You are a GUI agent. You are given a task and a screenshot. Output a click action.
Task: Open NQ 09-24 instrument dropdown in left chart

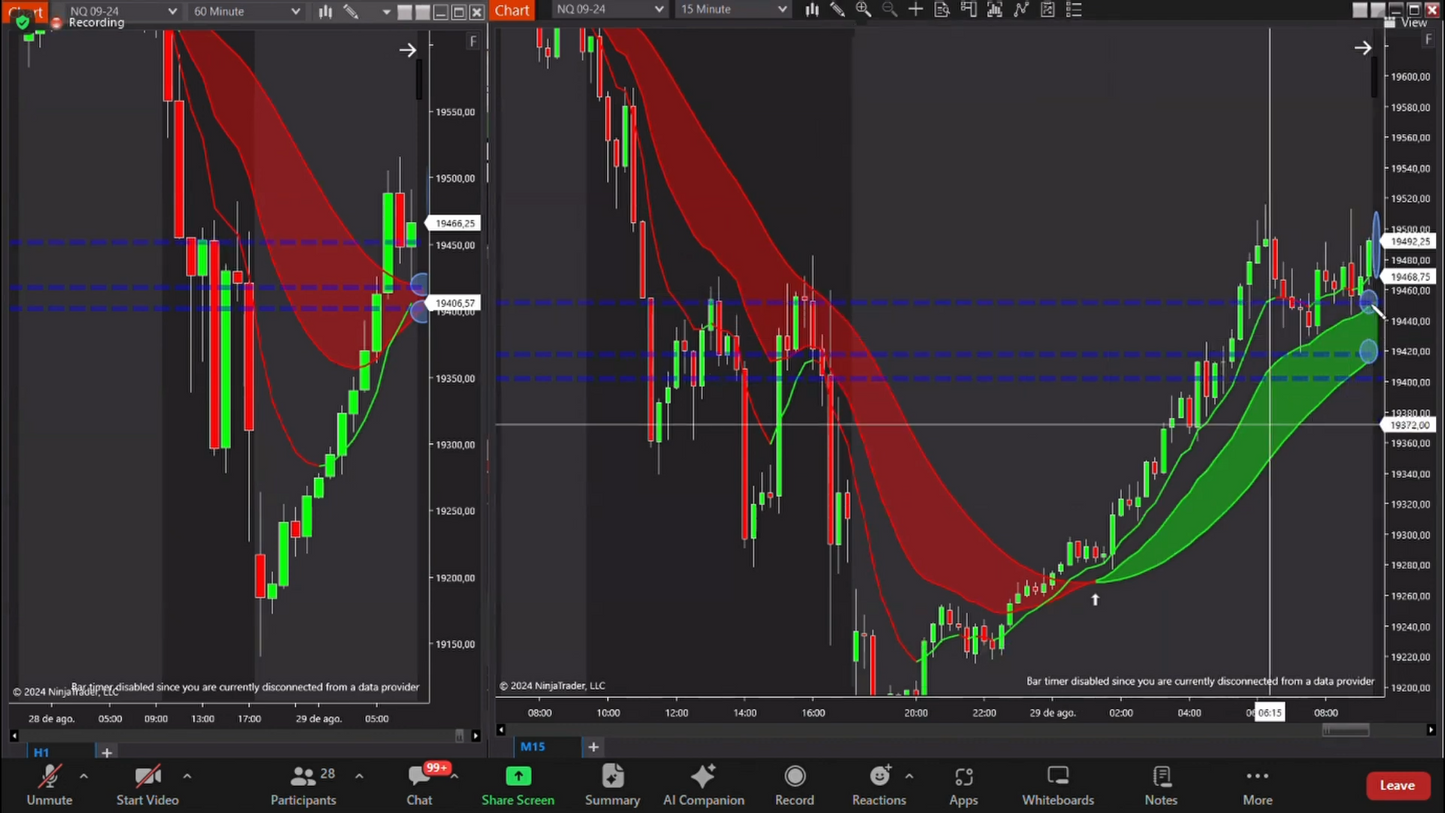coord(124,11)
